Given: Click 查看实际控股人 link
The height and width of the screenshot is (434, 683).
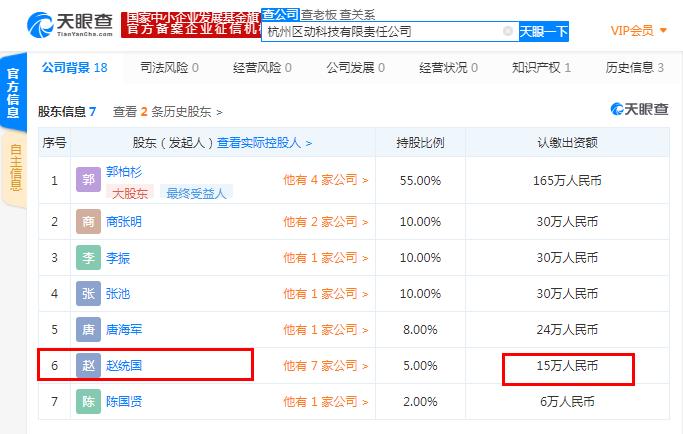Looking at the screenshot, I should (264, 142).
